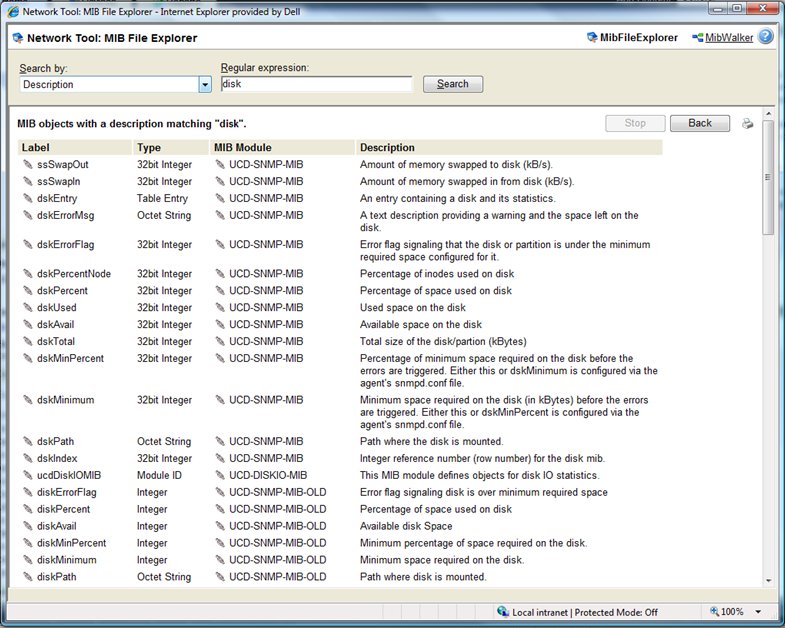Viewport: 785px width, 628px height.
Task: Open the MibWalker tool link
Action: [728, 38]
